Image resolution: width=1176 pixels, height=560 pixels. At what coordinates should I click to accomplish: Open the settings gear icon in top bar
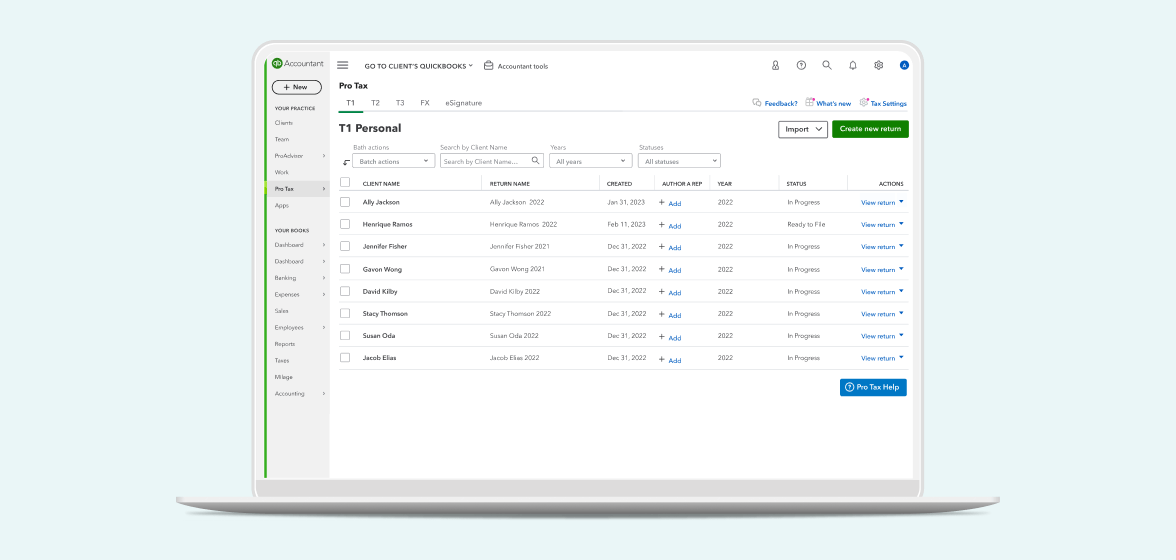(x=878, y=65)
